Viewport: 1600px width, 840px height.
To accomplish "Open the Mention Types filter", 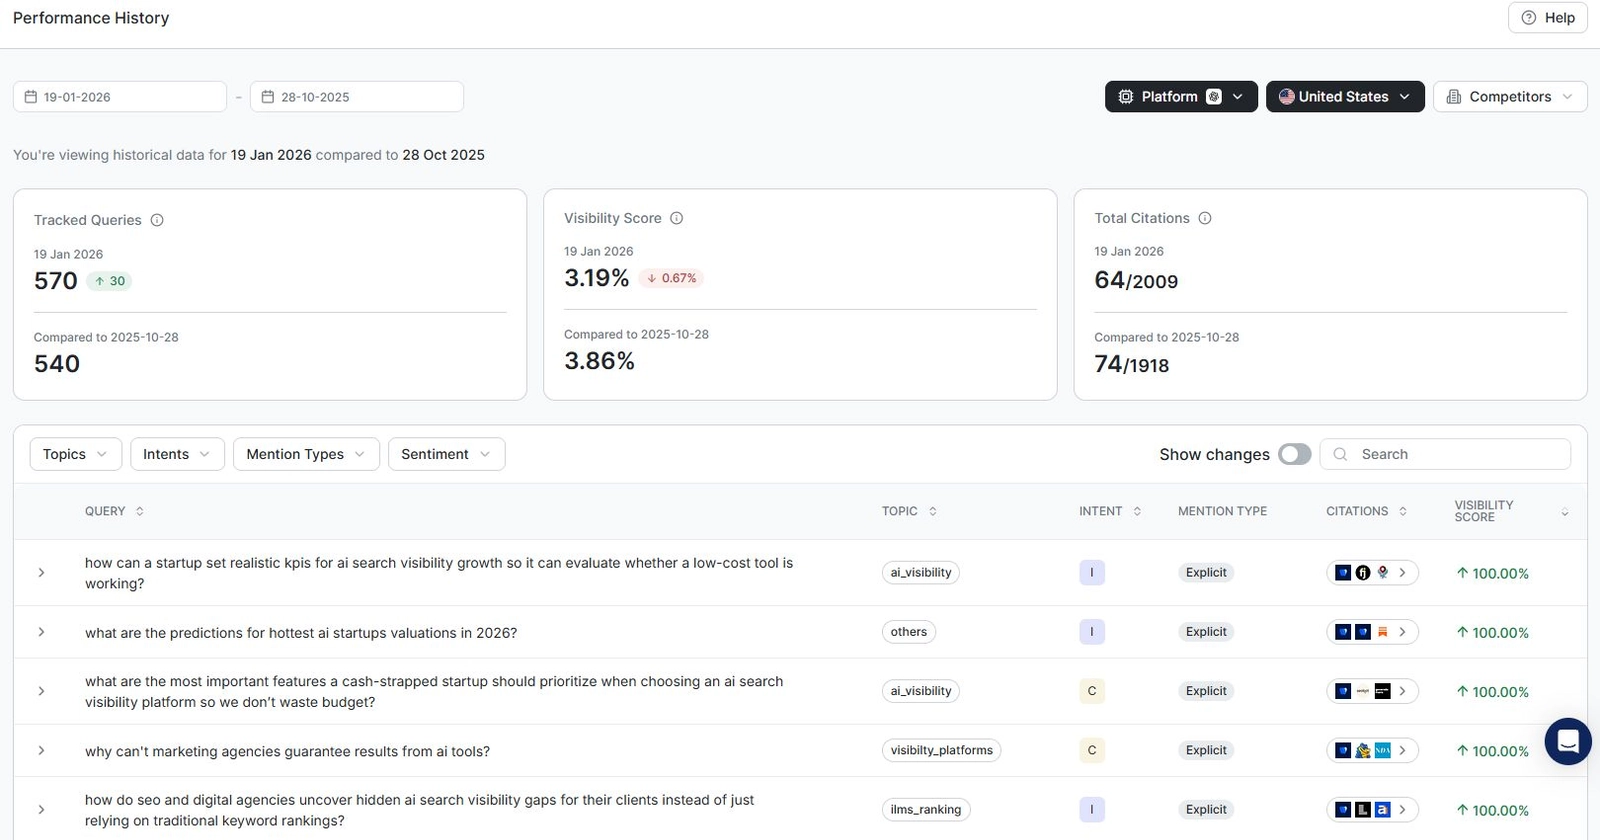I will click(305, 454).
